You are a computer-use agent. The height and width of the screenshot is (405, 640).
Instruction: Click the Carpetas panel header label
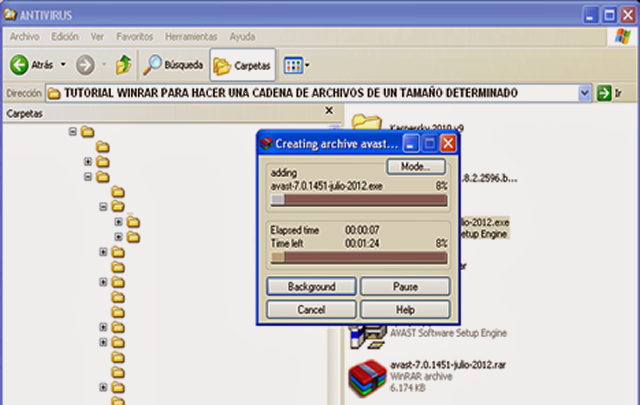click(24, 113)
